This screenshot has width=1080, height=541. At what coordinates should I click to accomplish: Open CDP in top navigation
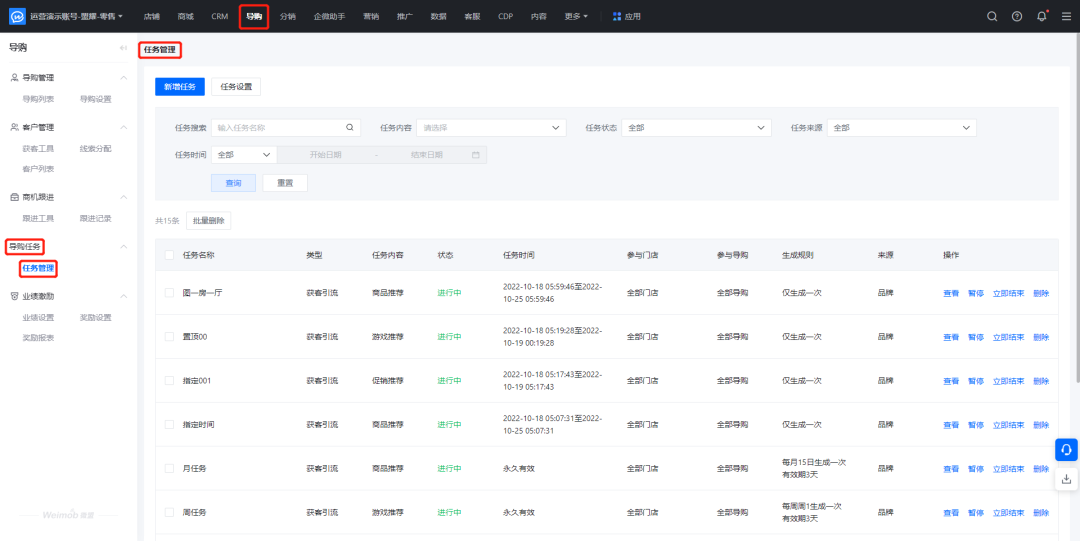(x=506, y=17)
